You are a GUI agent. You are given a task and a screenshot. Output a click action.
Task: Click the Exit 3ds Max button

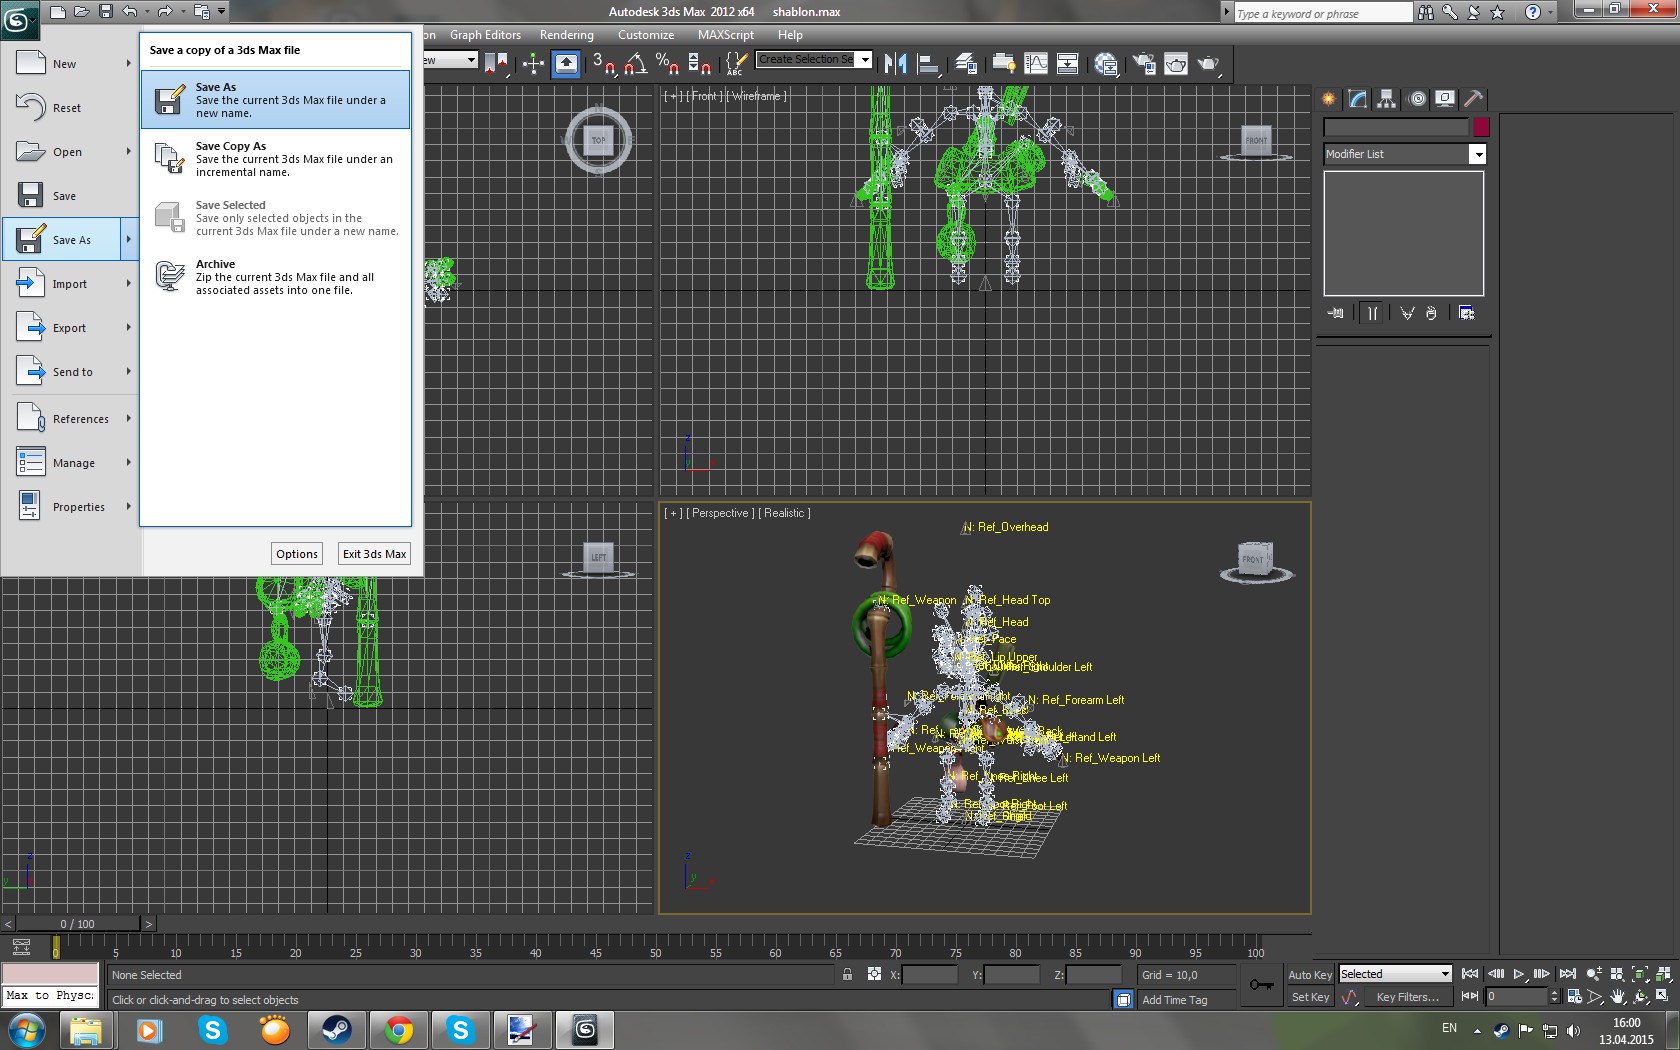click(x=374, y=554)
